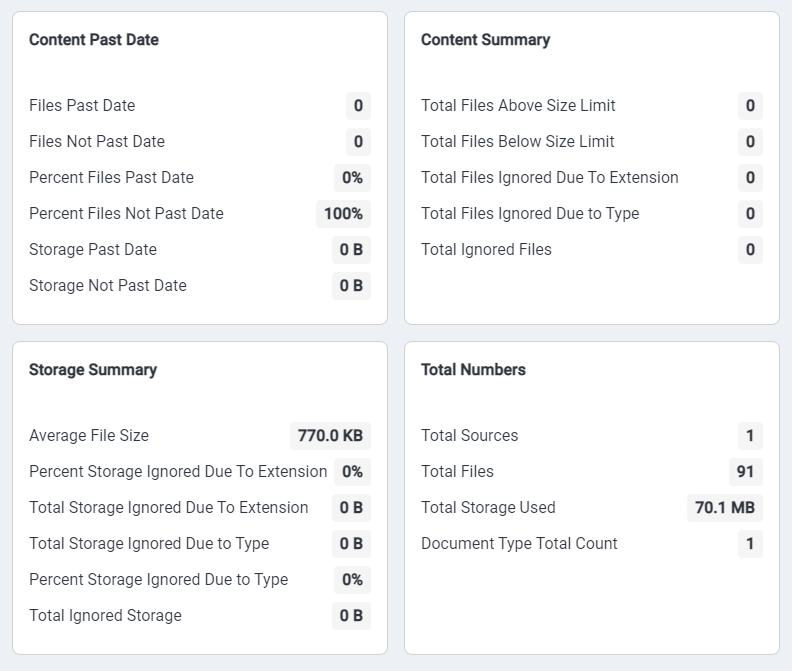Click the Document Type Total Count label
The width and height of the screenshot is (792, 671).
click(519, 544)
